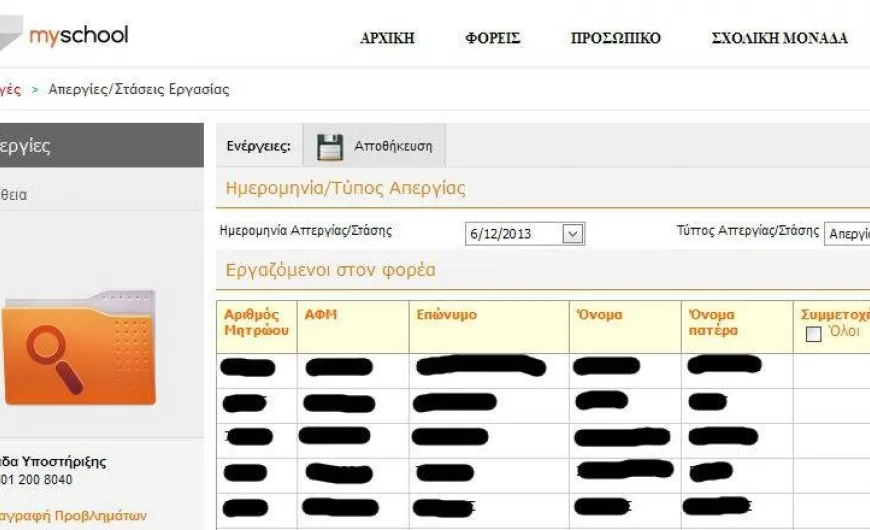Open Τύπος Απεργίας/Στάσης combo box

point(847,234)
